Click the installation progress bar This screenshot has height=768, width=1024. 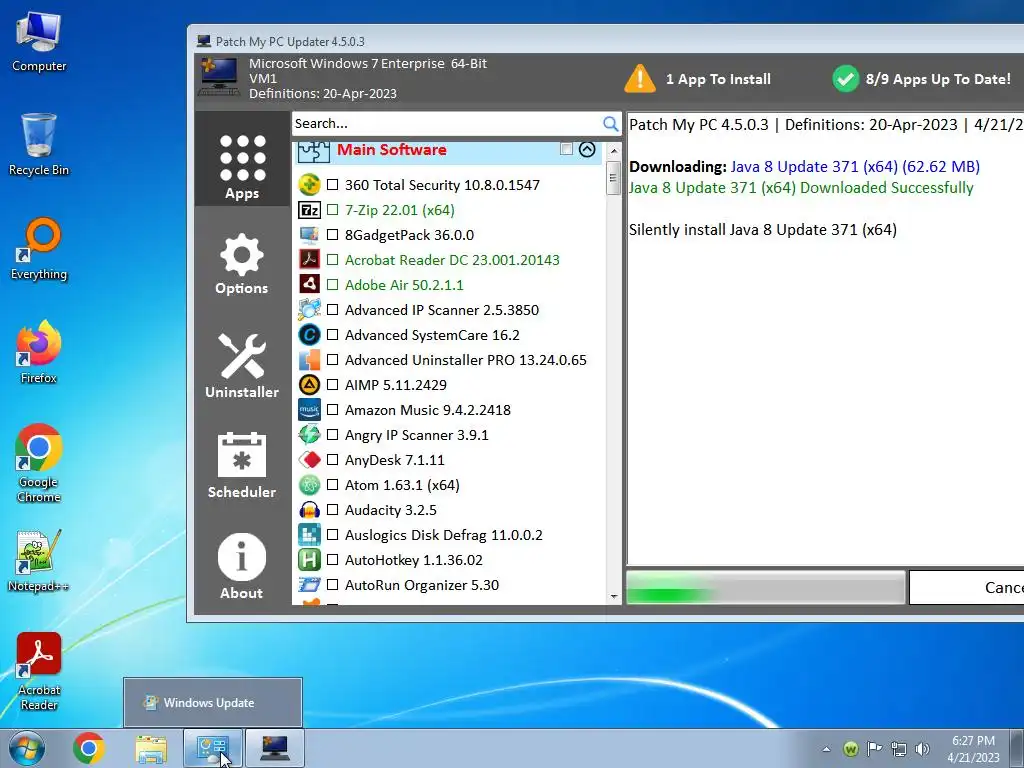click(x=766, y=587)
